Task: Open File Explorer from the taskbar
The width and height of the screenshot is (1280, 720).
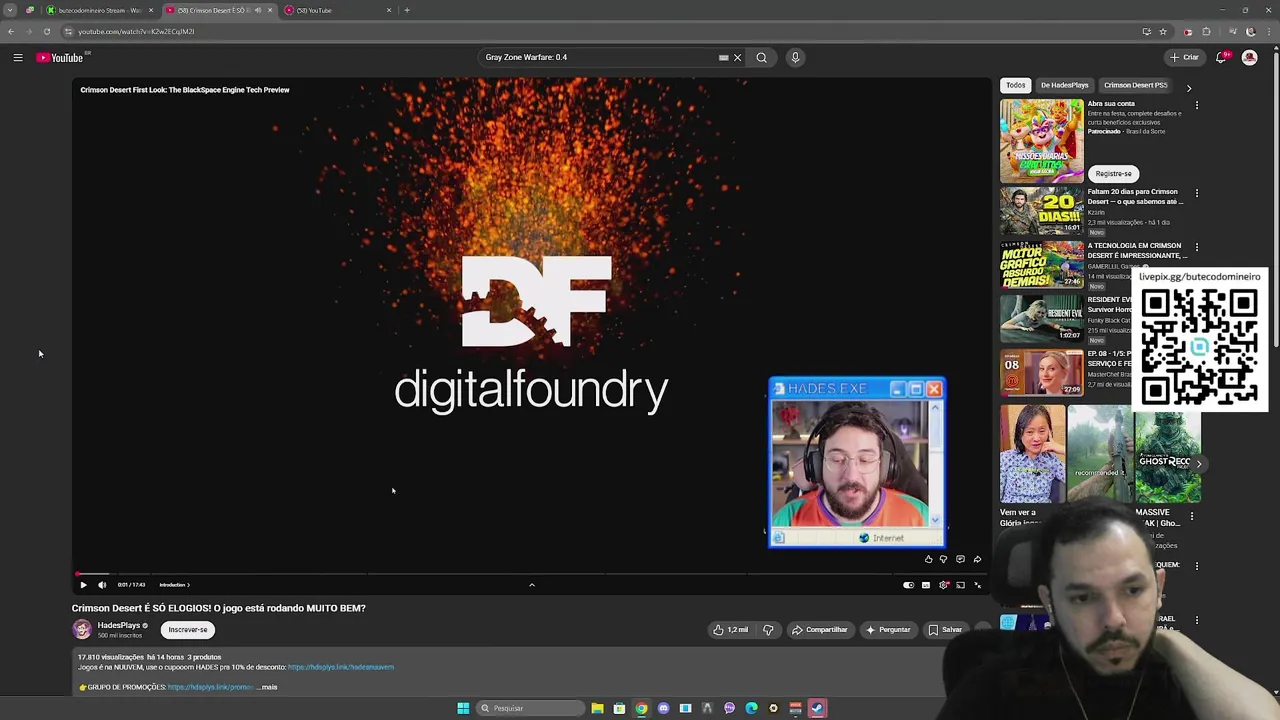Action: coord(597,708)
